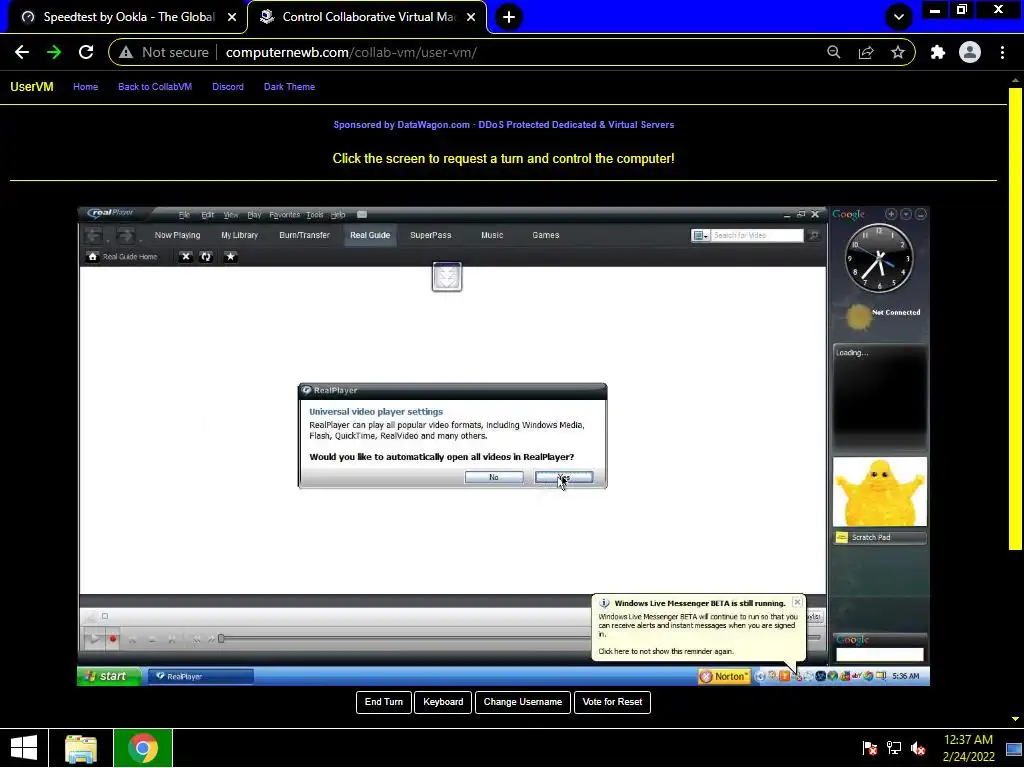This screenshot has width=1024, height=768.
Task: Click the Chrome address bar URL
Action: 351,52
